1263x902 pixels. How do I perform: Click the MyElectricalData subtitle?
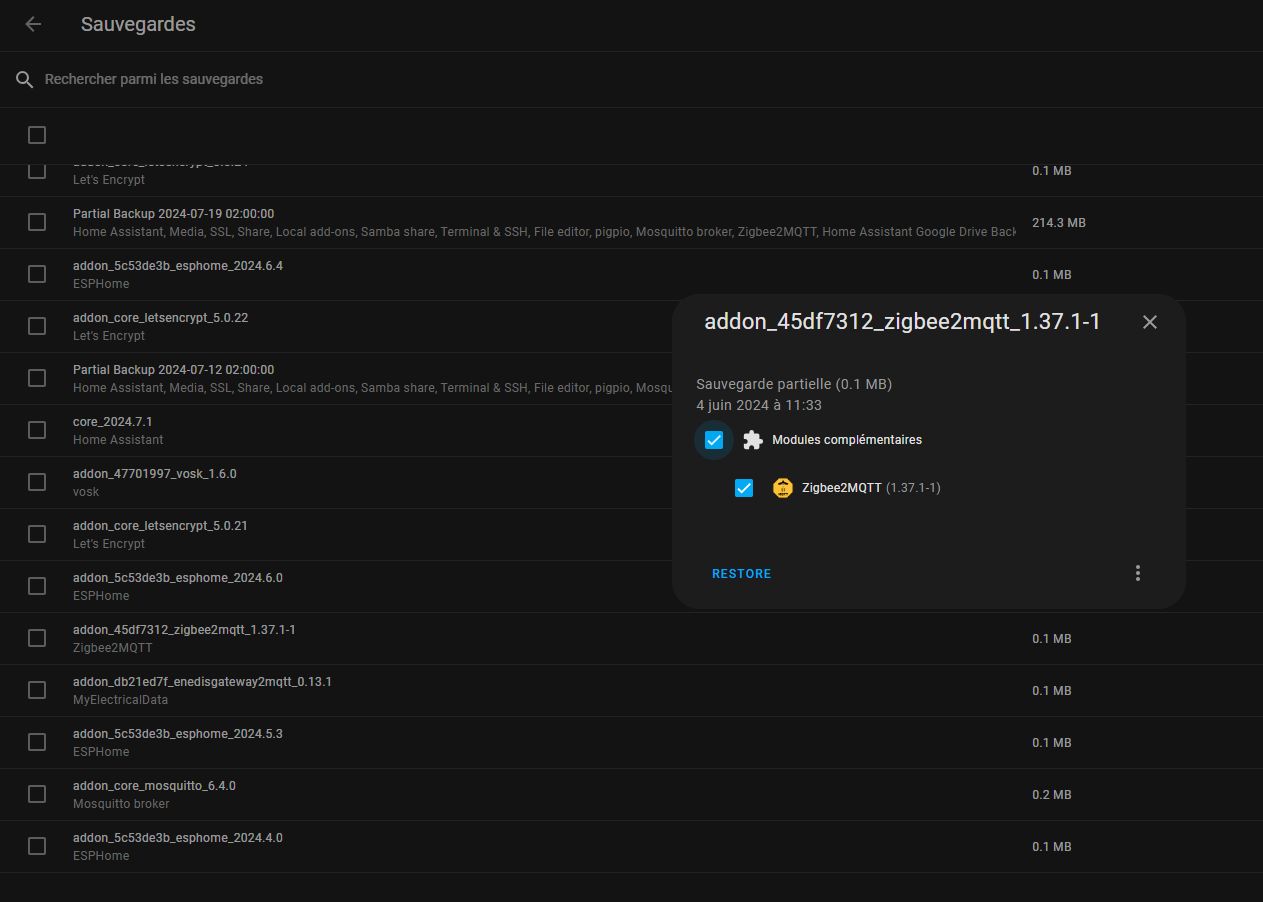click(x=120, y=700)
